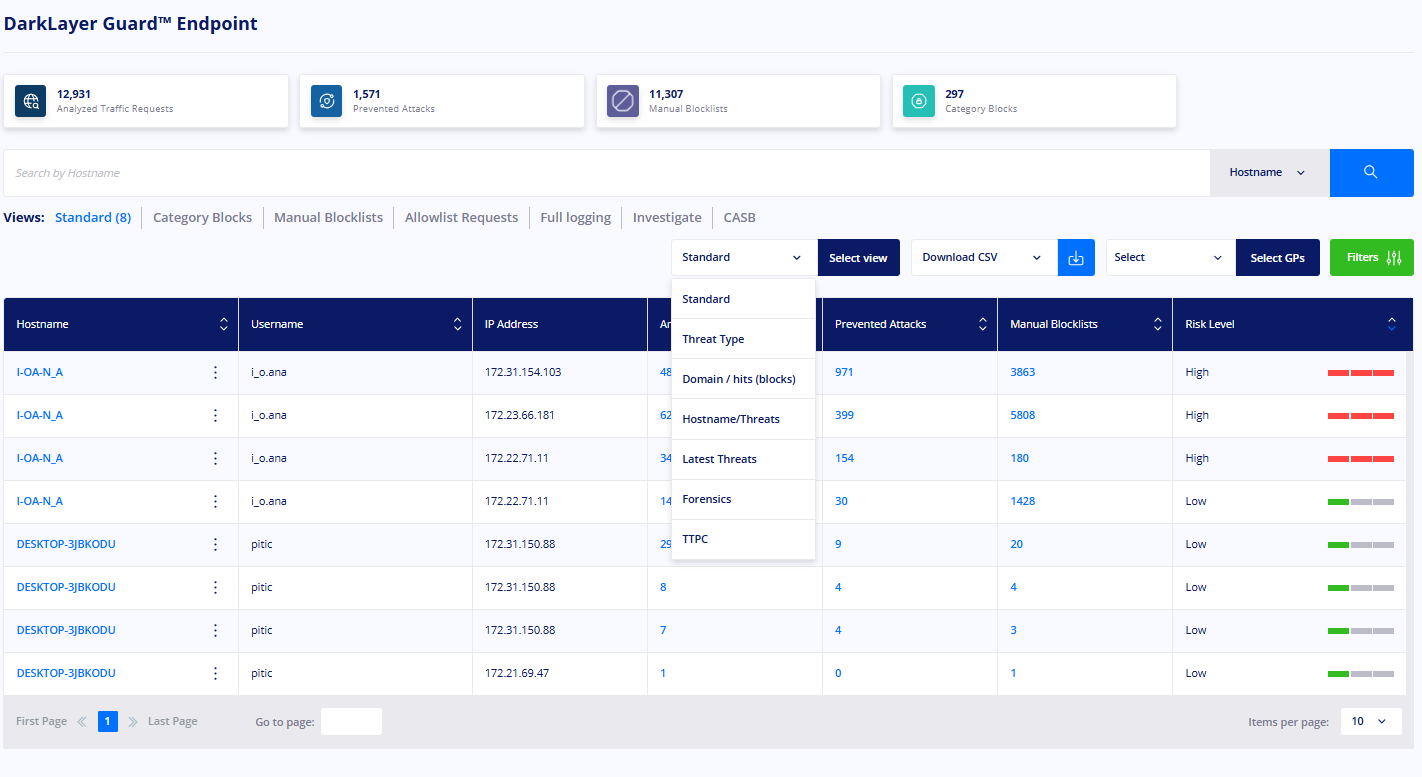Click the 12,931 analyzed requests count
This screenshot has width=1422, height=777.
click(74, 94)
